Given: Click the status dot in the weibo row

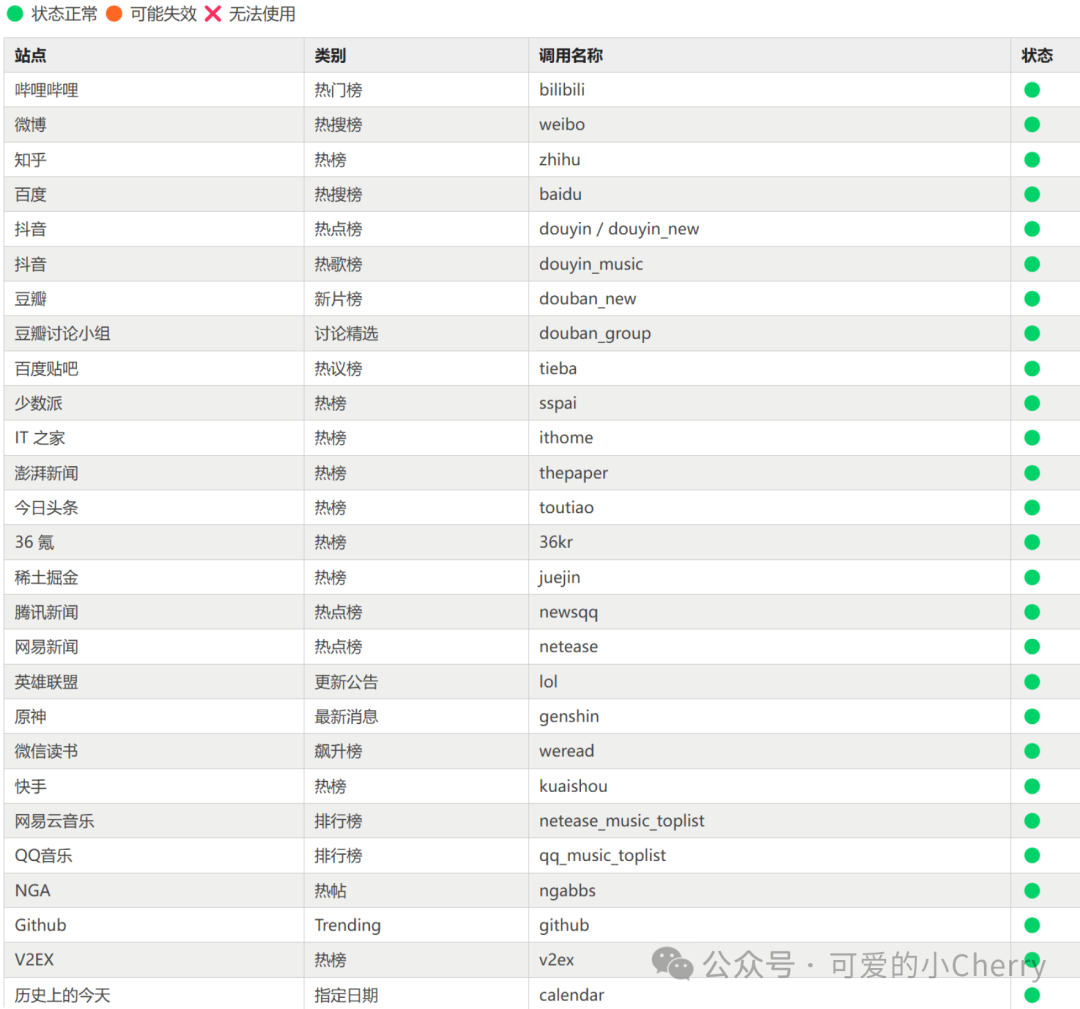Looking at the screenshot, I should pos(1032,125).
